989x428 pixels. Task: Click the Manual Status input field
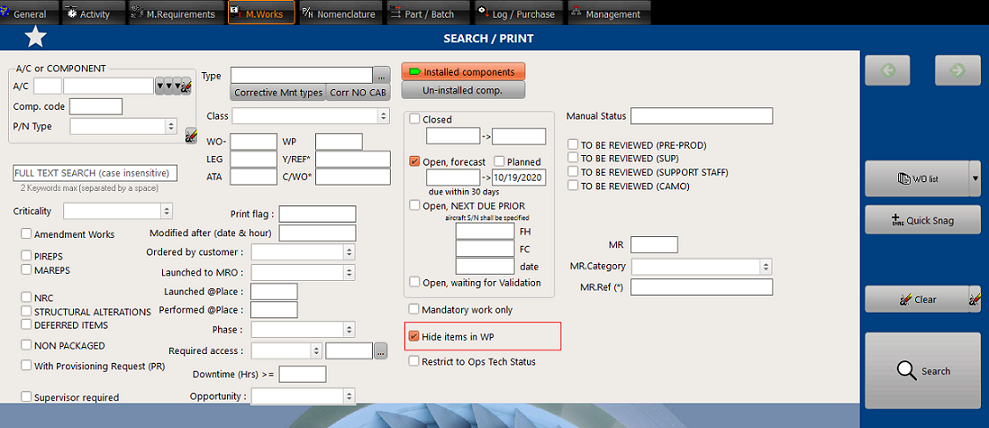click(701, 116)
